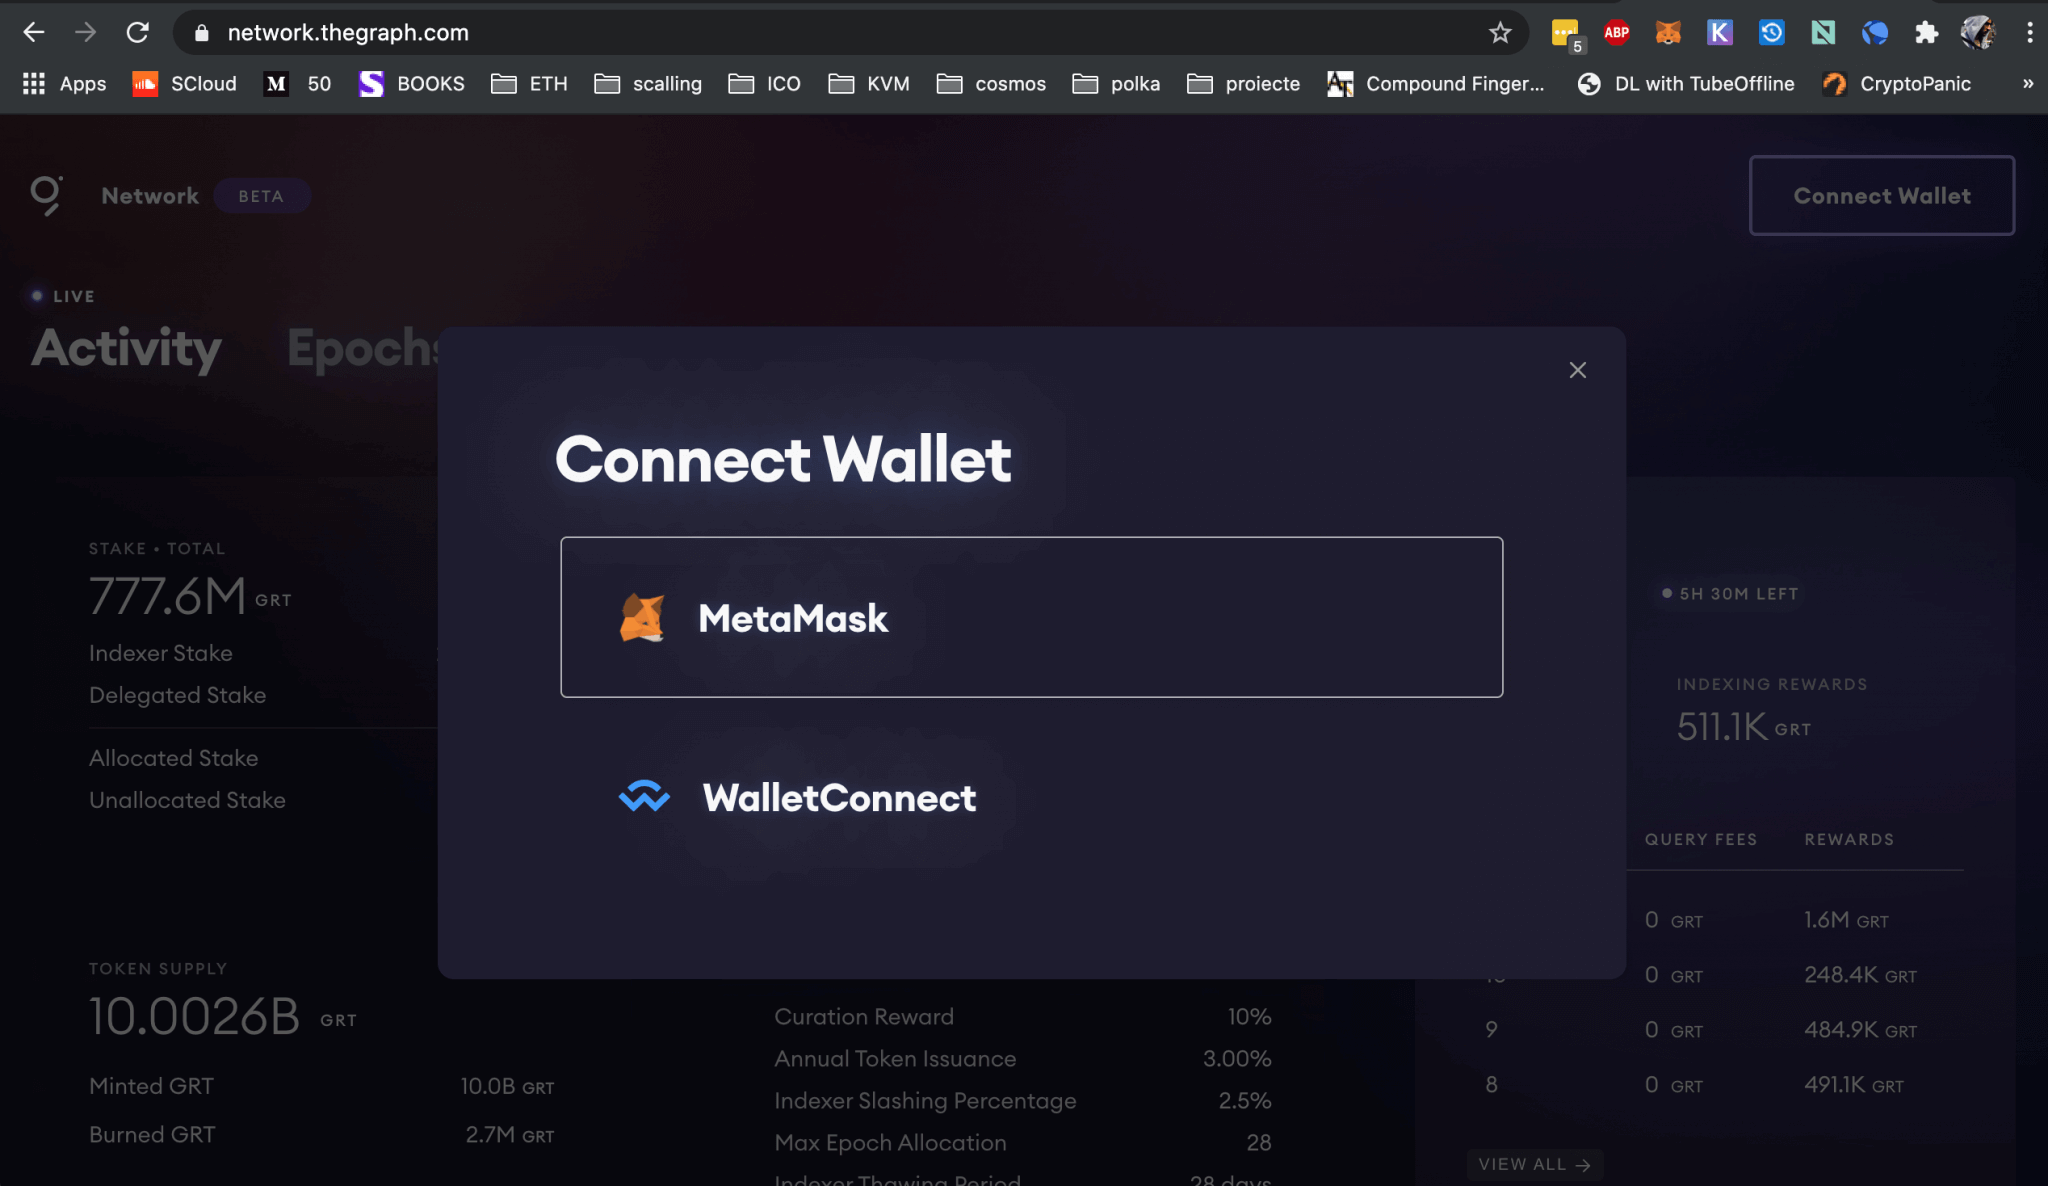2048x1186 pixels.
Task: Select WalletConnect connection method
Action: pos(1030,796)
